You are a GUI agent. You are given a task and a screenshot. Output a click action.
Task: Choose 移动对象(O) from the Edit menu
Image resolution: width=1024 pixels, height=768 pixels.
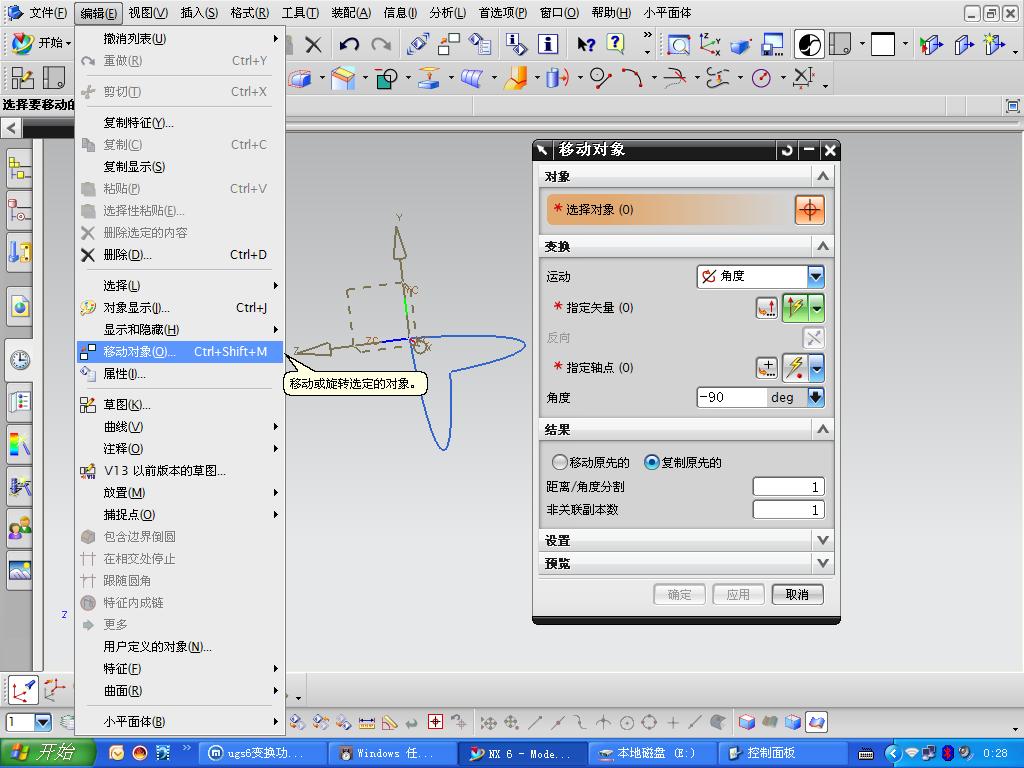pos(180,351)
